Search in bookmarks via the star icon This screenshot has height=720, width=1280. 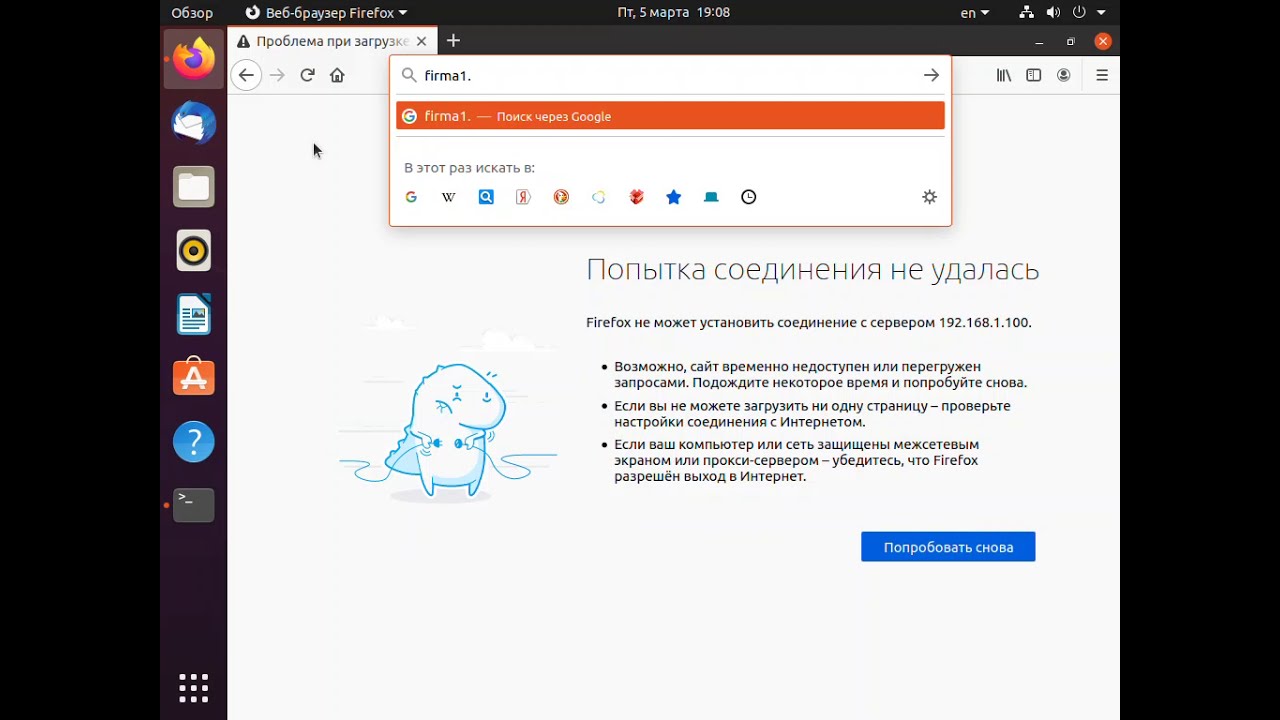click(x=673, y=197)
